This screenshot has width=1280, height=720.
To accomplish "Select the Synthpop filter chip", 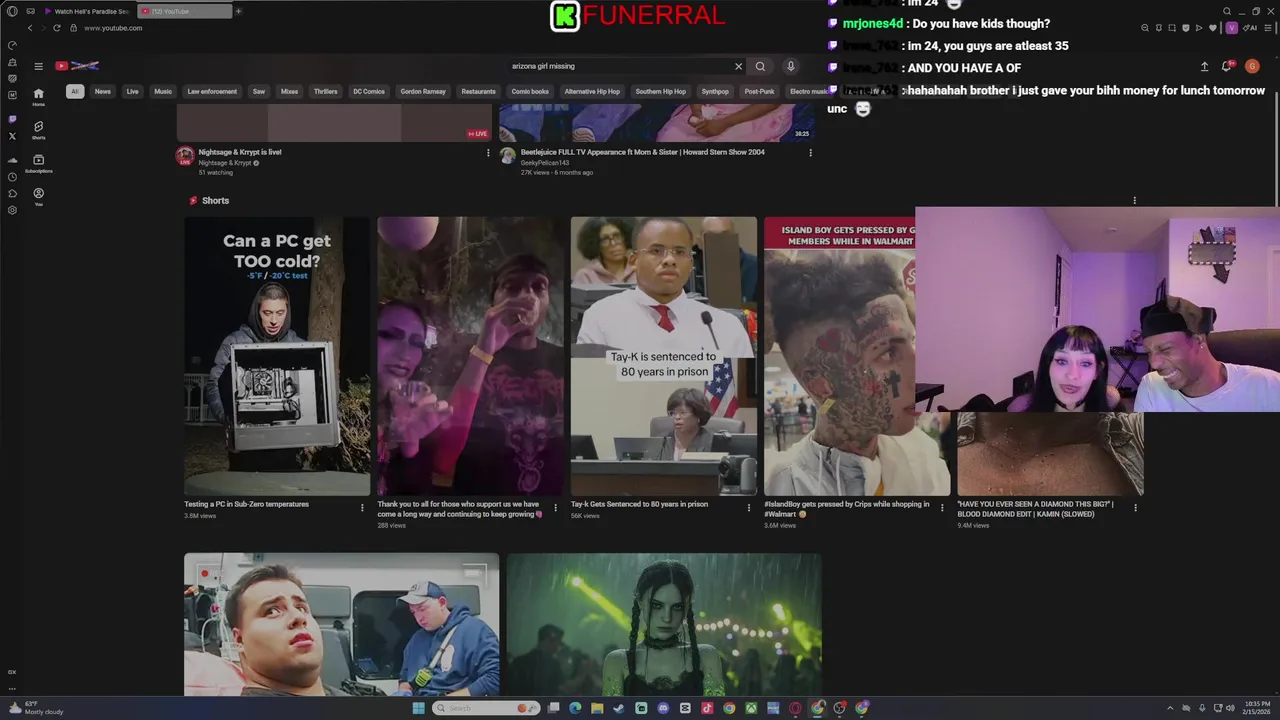I will (x=715, y=91).
